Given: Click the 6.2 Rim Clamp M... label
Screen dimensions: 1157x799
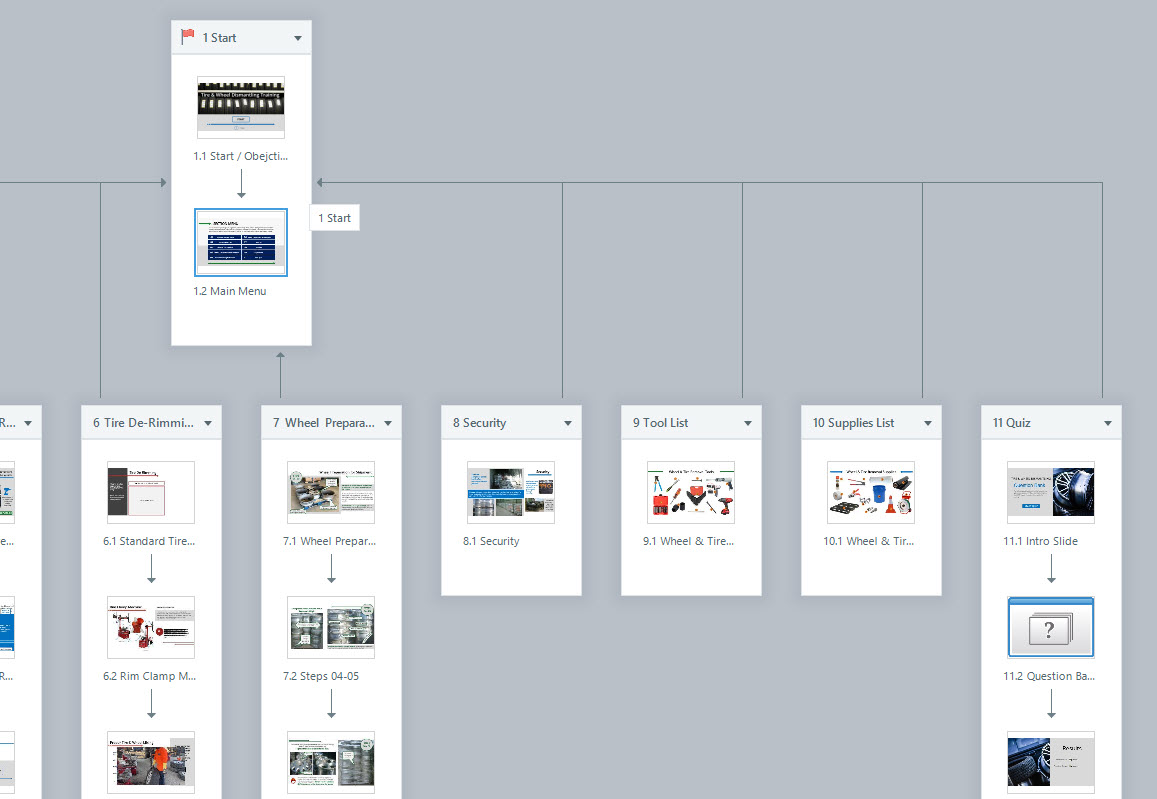Looking at the screenshot, I should (149, 676).
